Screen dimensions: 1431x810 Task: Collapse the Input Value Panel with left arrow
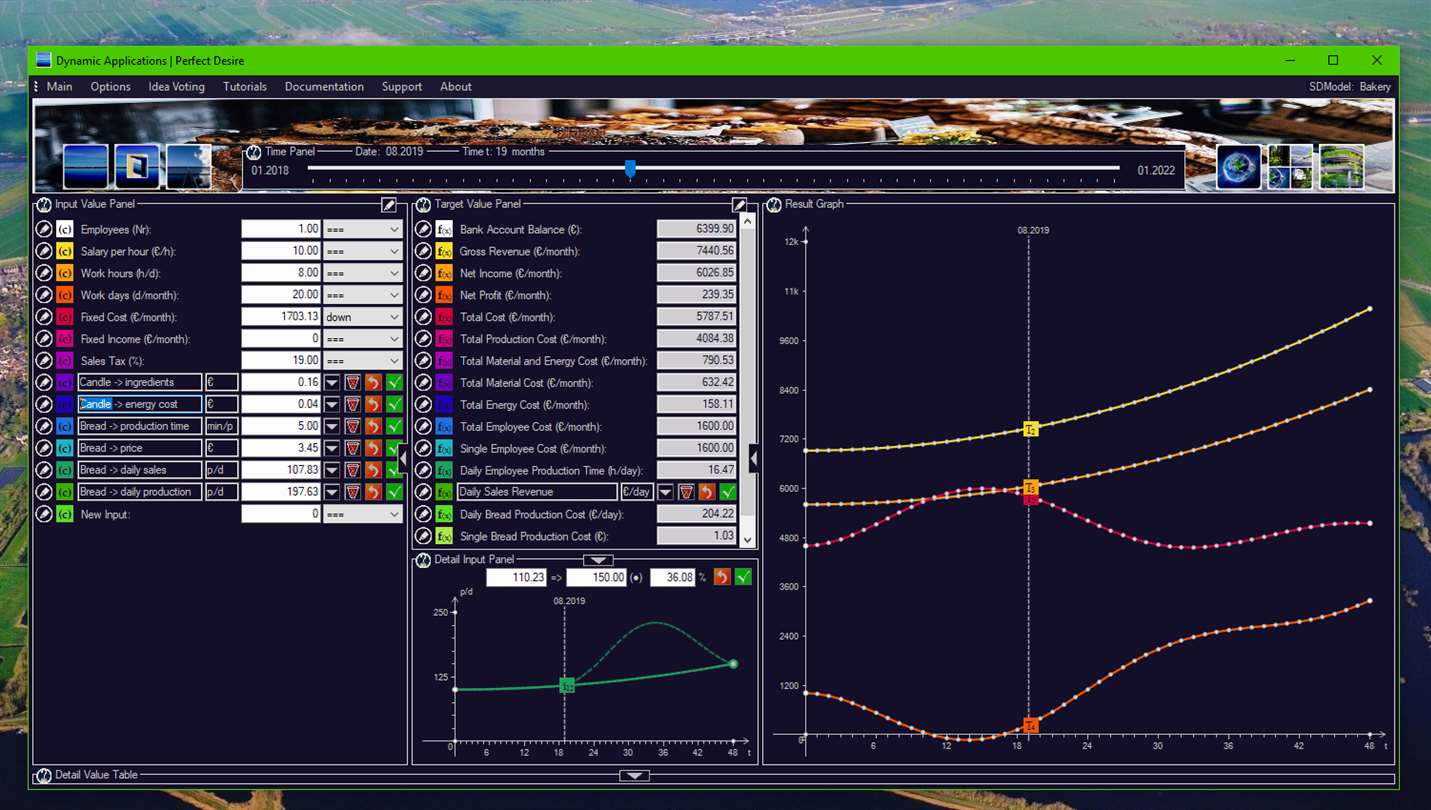click(403, 459)
